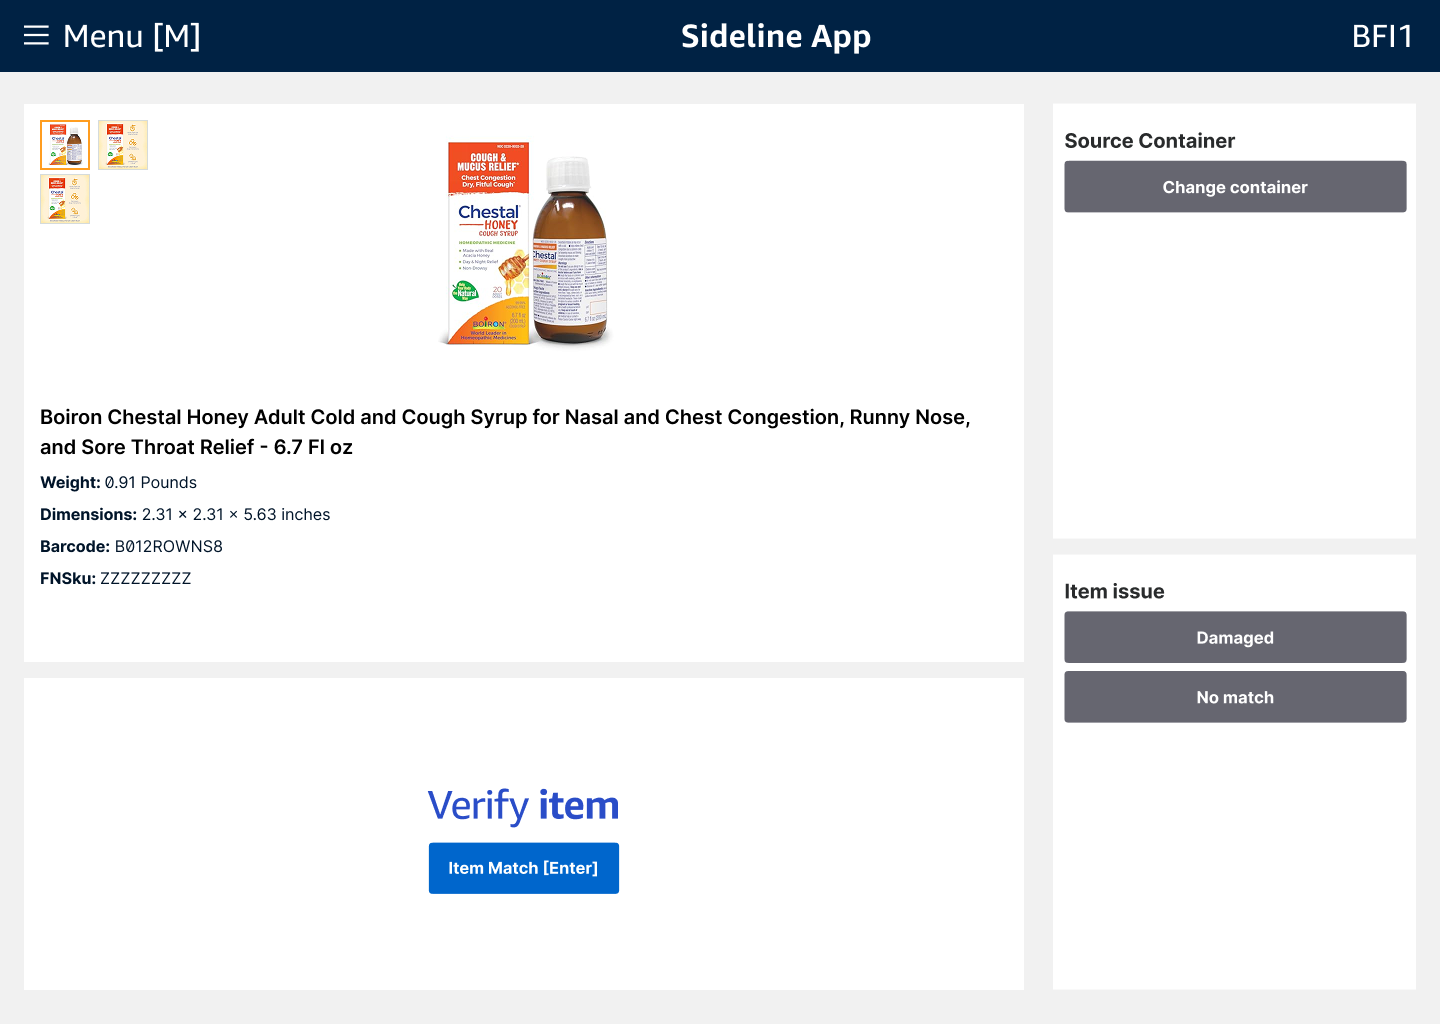Click the Item issue heading

coord(1114,591)
